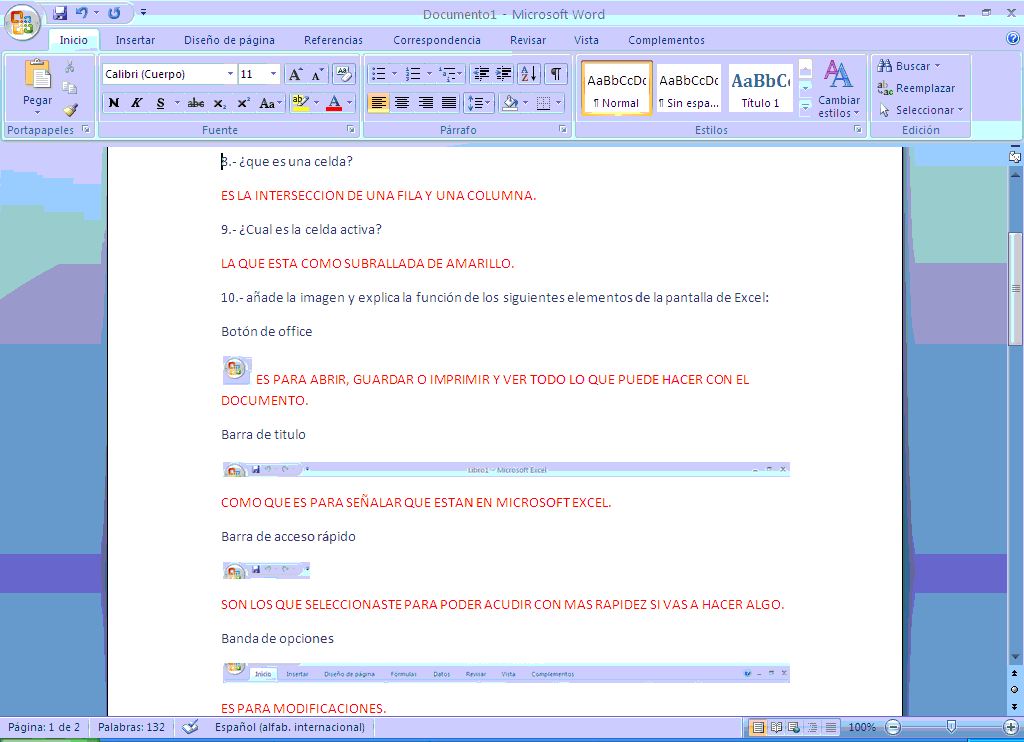Click Español (alfab. internacional) language indicator
1024x742 pixels.
click(290, 727)
